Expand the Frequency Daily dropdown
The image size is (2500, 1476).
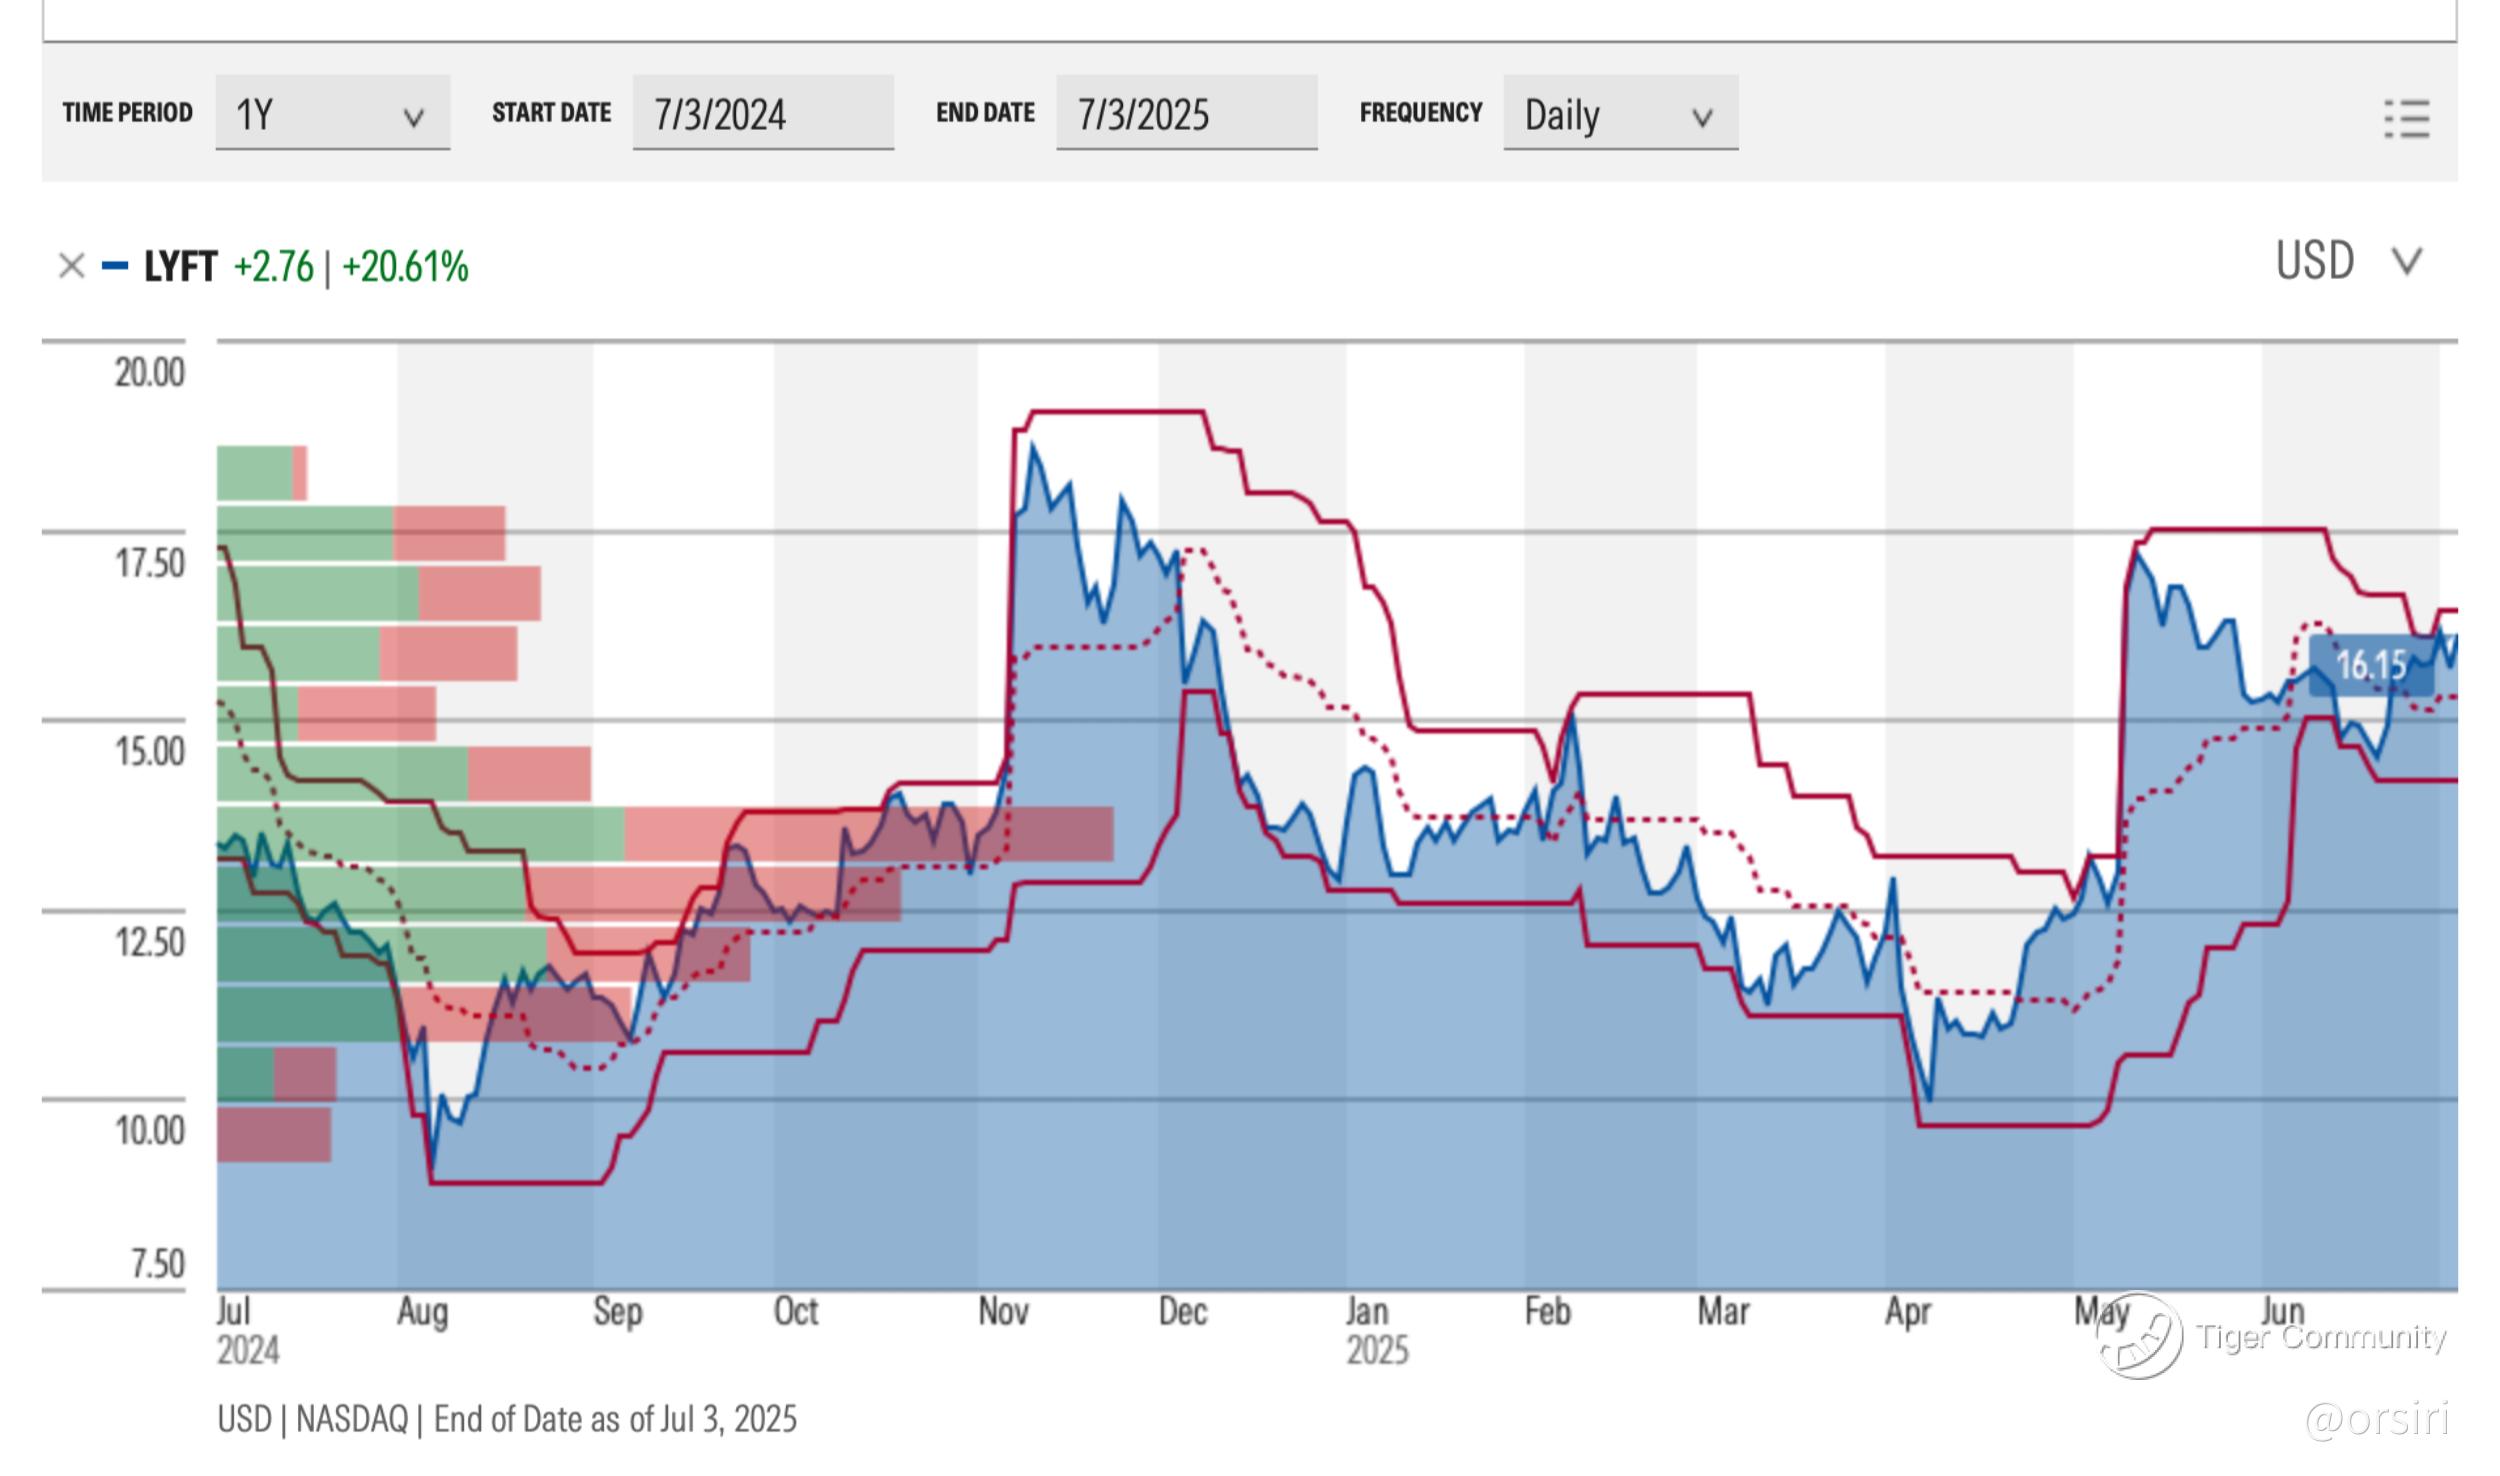coord(1619,114)
